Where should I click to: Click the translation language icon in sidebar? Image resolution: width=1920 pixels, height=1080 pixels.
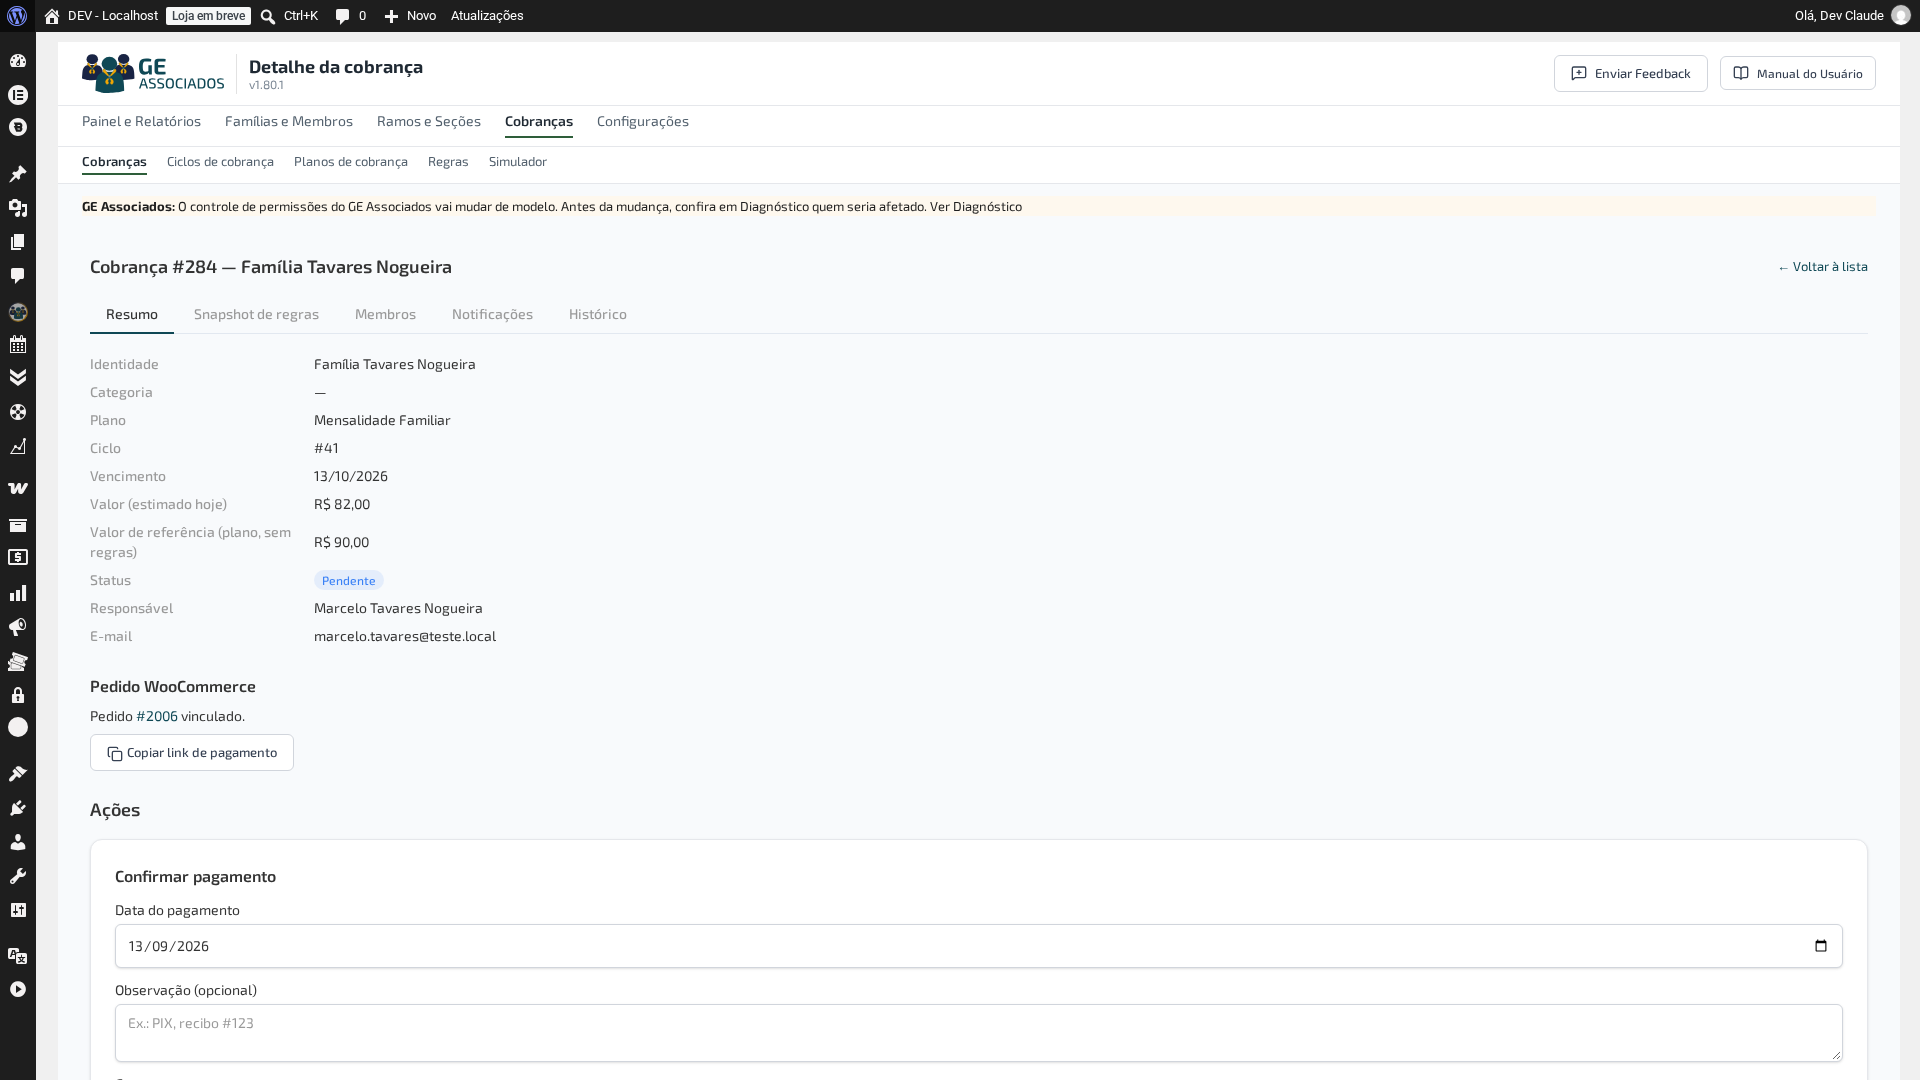coord(18,956)
